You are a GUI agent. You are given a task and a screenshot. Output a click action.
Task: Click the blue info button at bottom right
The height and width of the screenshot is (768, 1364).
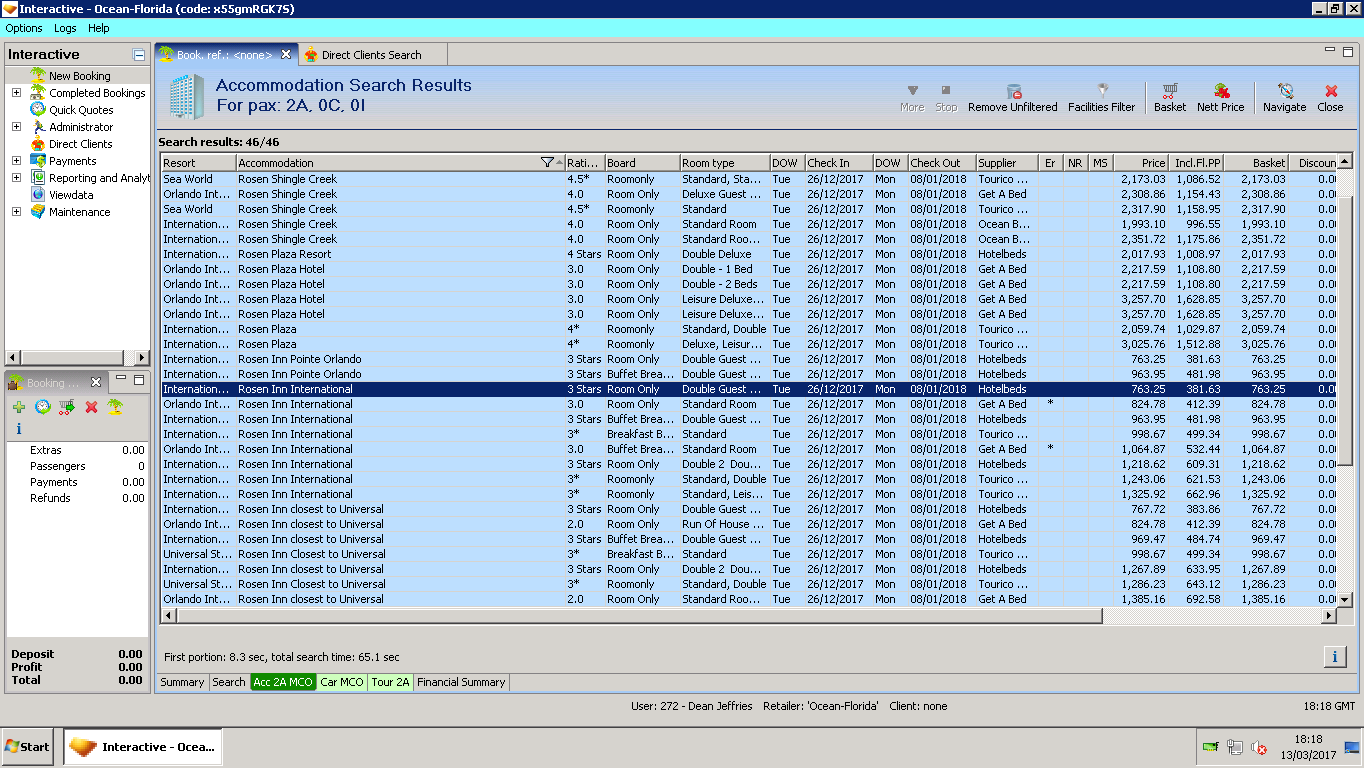point(1334,657)
